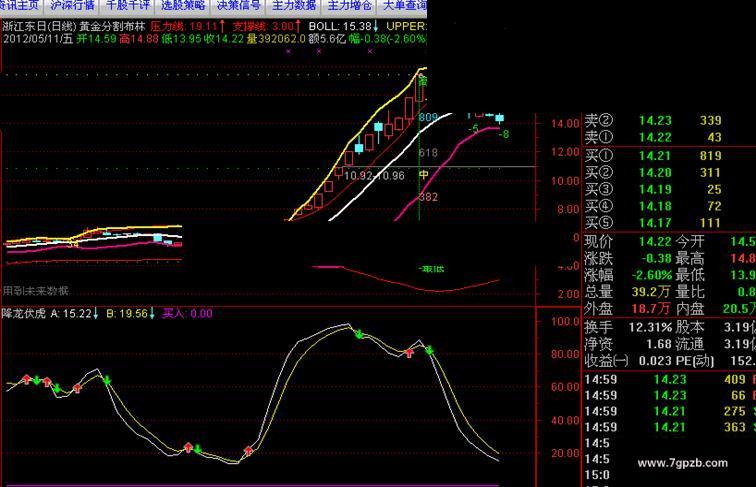Click the 618 Fibonacci level label
The image size is (756, 487).
tap(428, 153)
